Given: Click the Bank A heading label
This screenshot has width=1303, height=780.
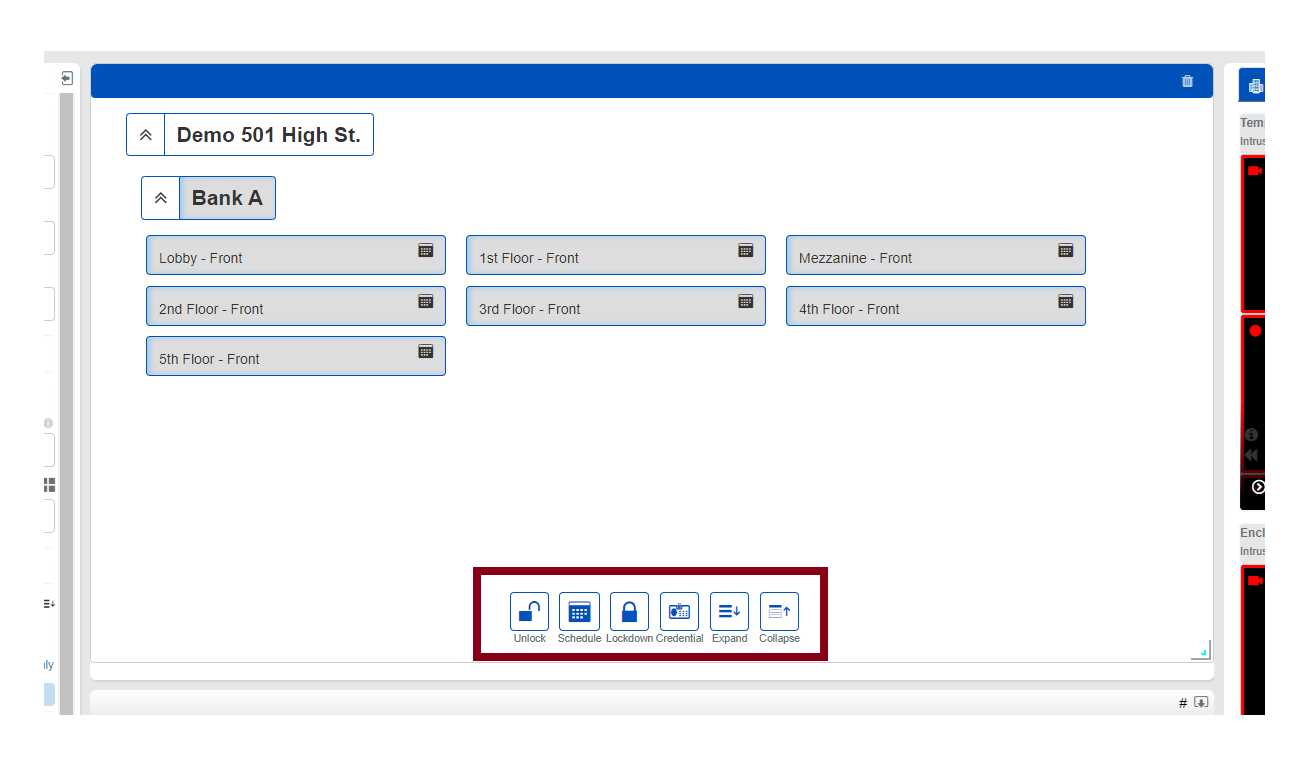Looking at the screenshot, I should tap(227, 198).
